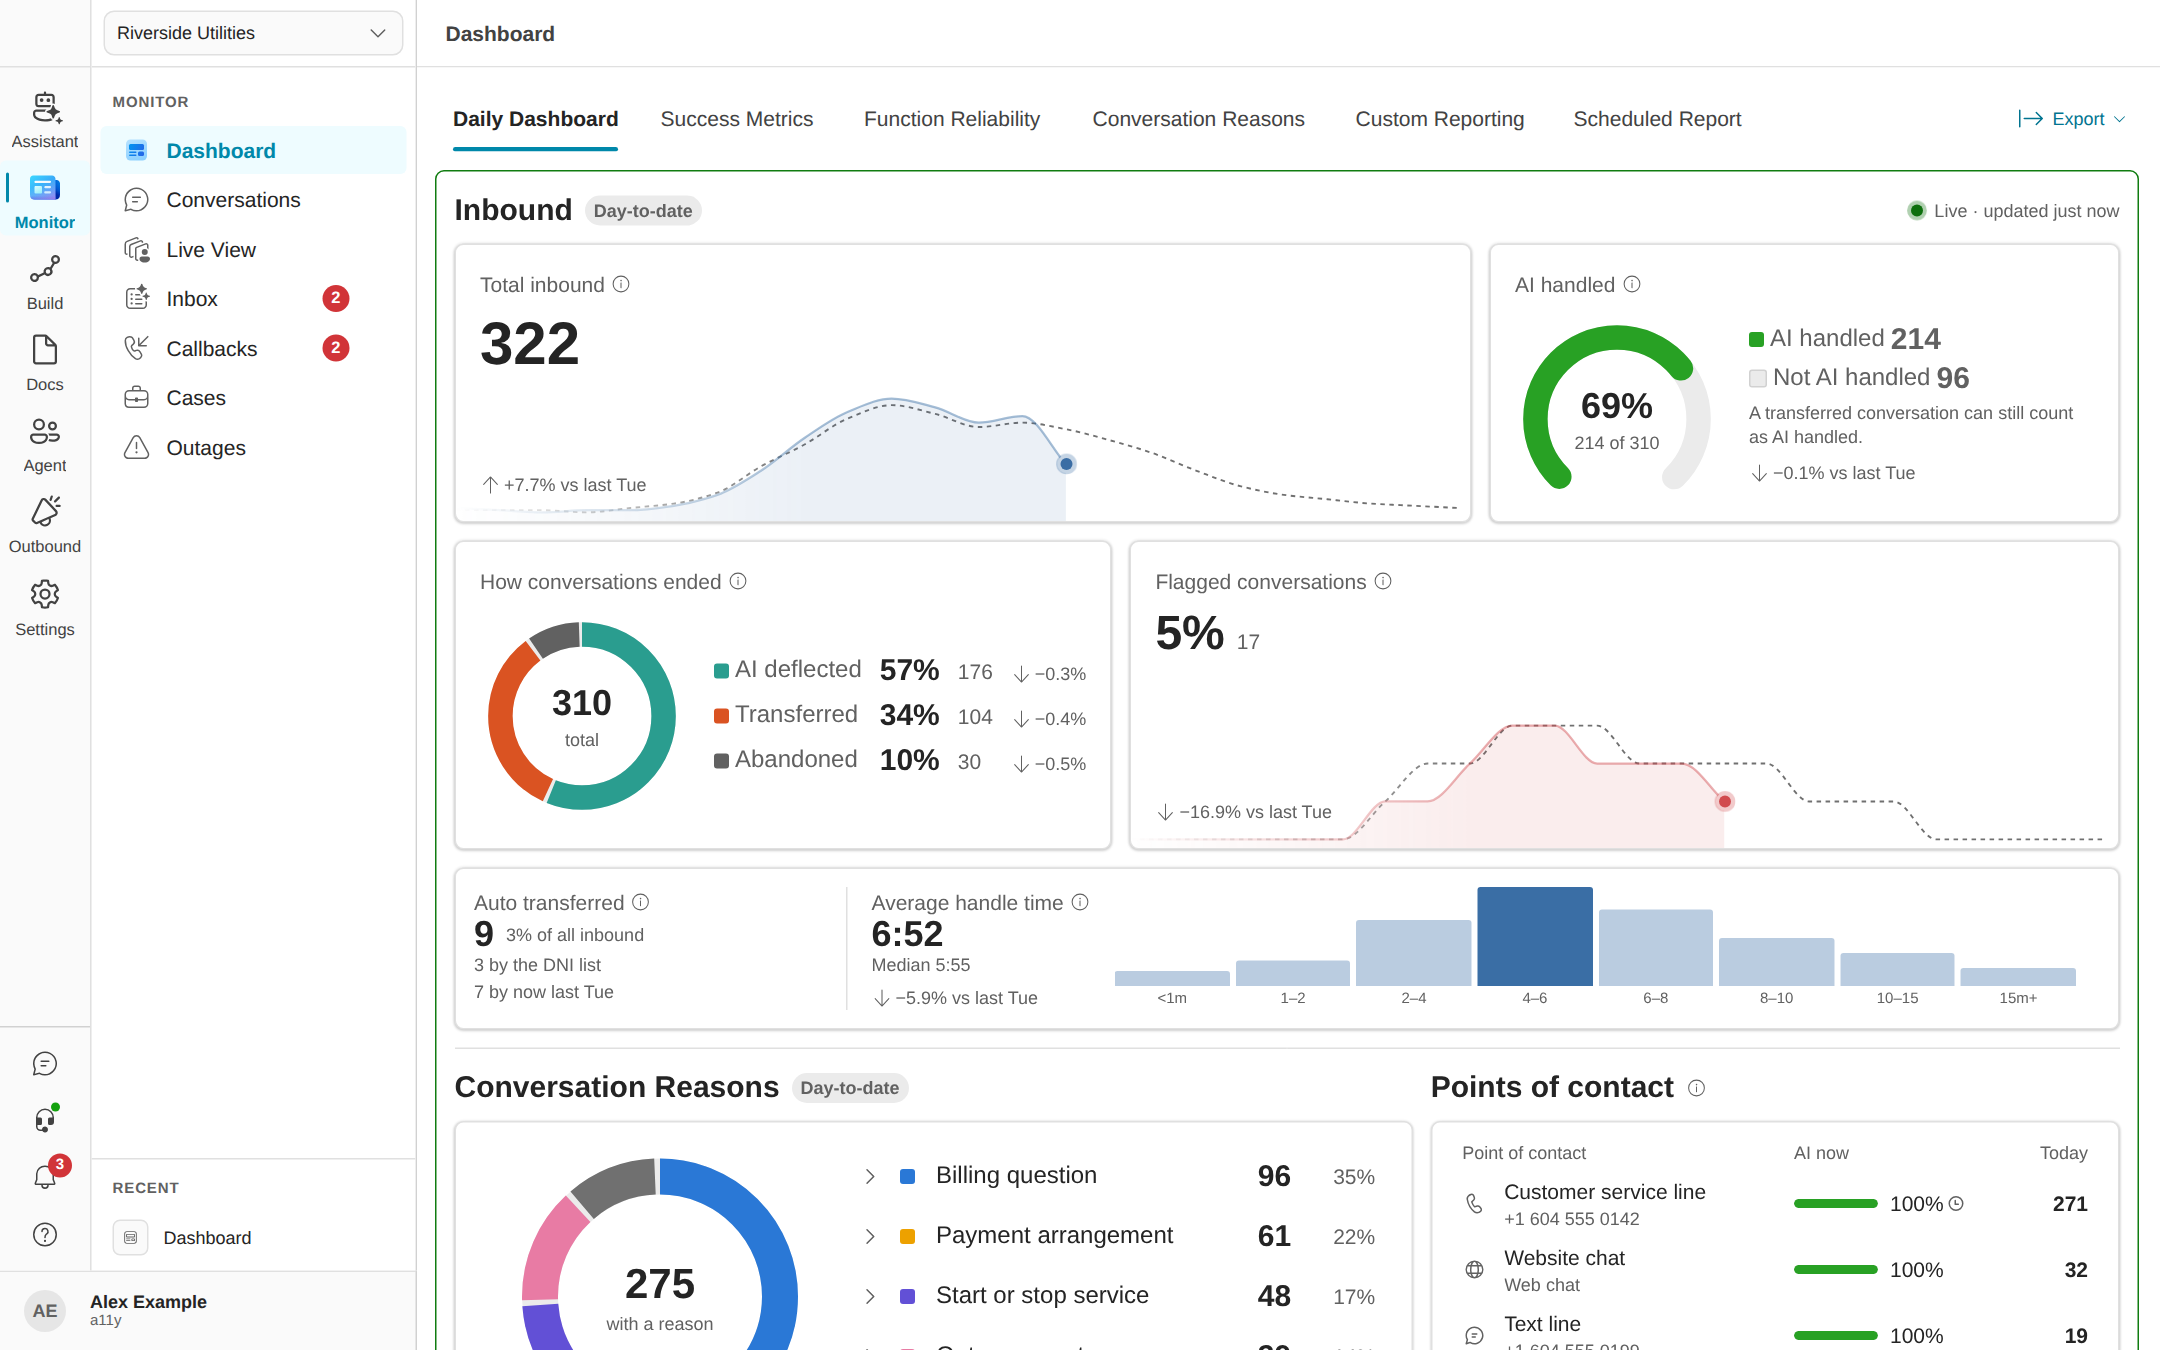The width and height of the screenshot is (2160, 1350).
Task: Open the Conversation Reasons tab
Action: click(x=1198, y=119)
